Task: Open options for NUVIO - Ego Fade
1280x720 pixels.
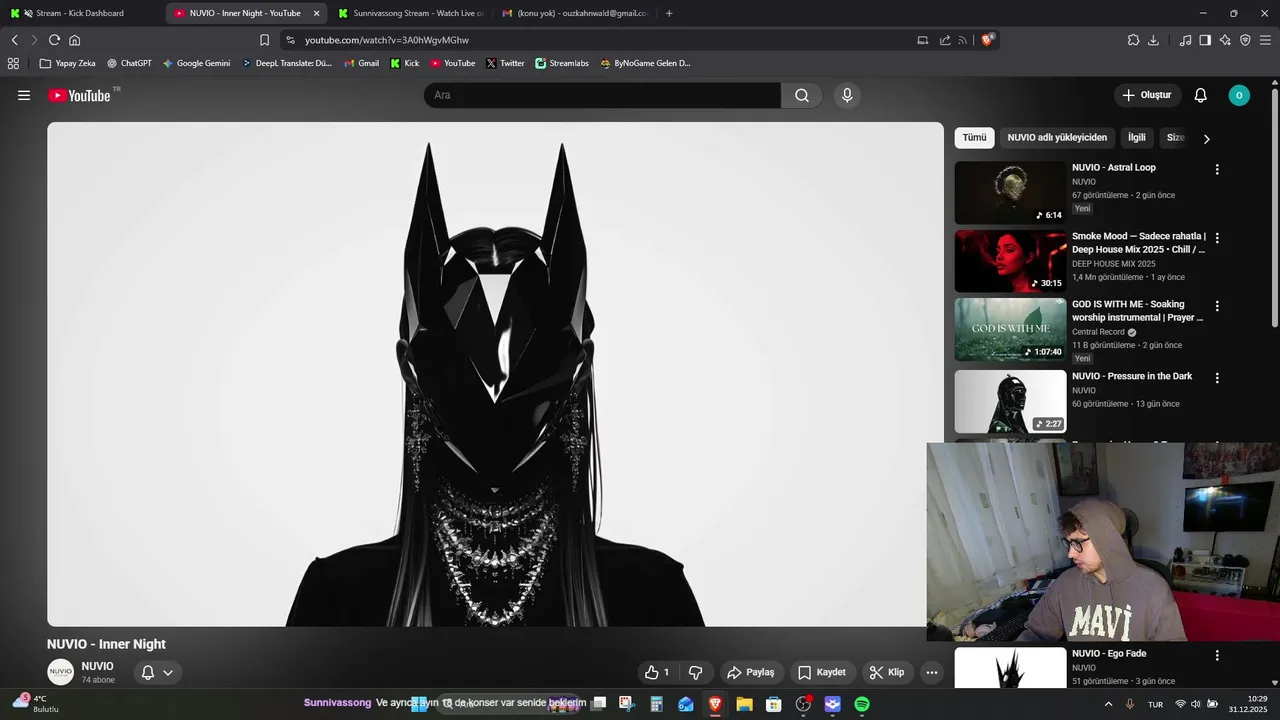Action: (1217, 655)
